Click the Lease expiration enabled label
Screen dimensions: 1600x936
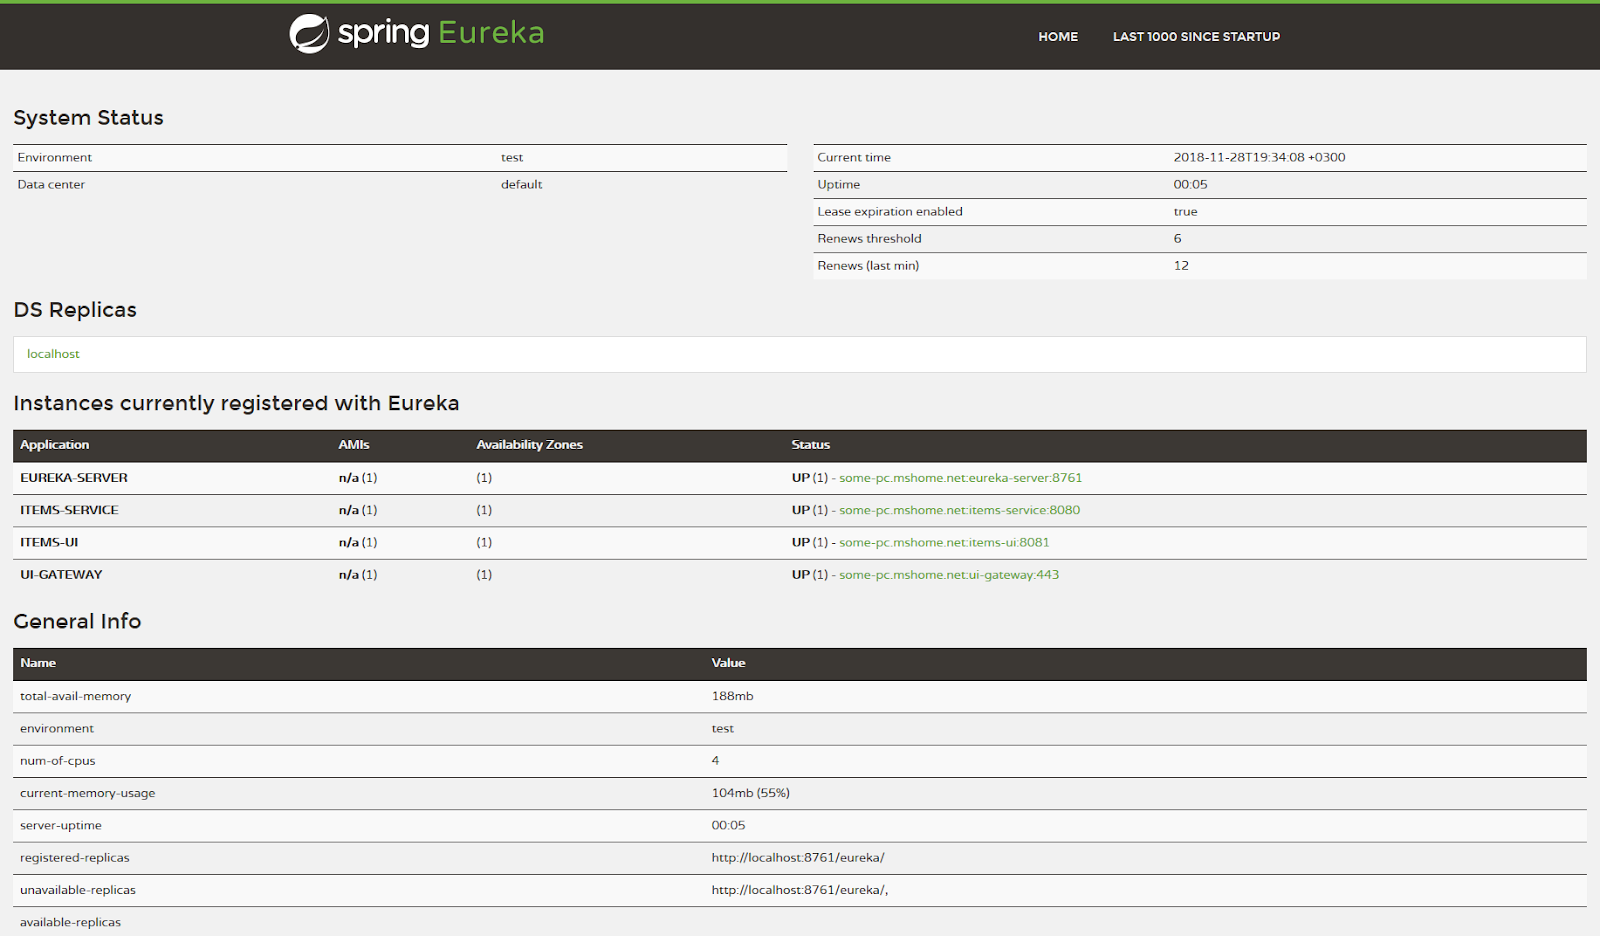[890, 211]
